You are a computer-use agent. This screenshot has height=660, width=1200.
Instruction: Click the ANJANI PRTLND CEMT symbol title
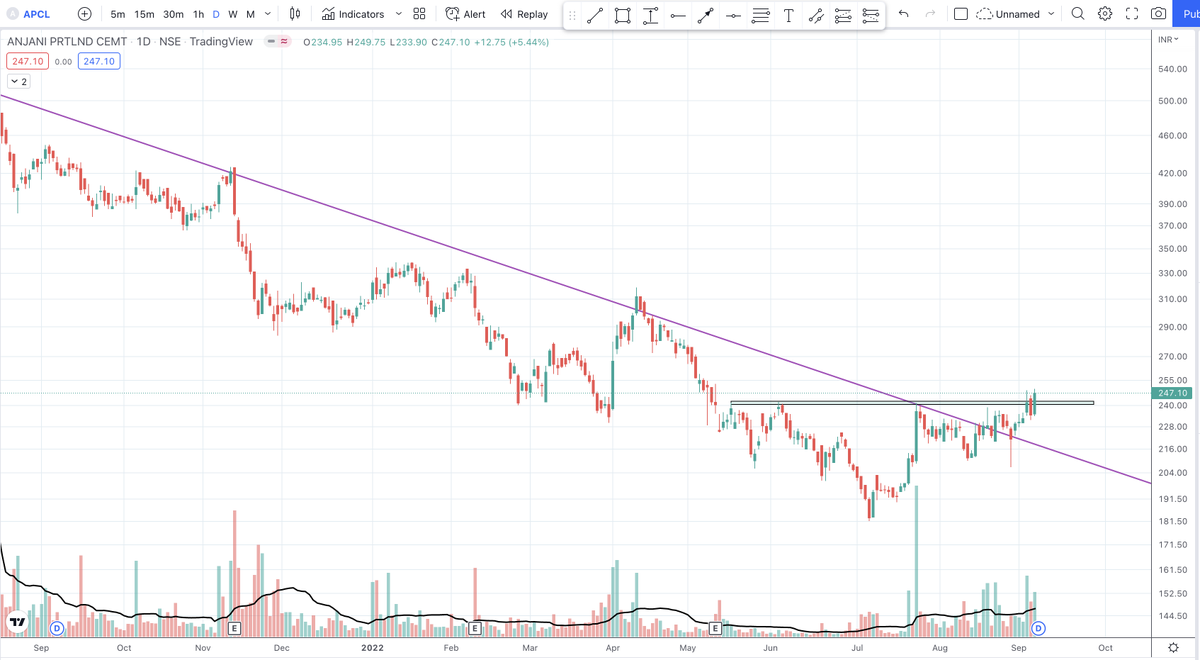[67, 42]
